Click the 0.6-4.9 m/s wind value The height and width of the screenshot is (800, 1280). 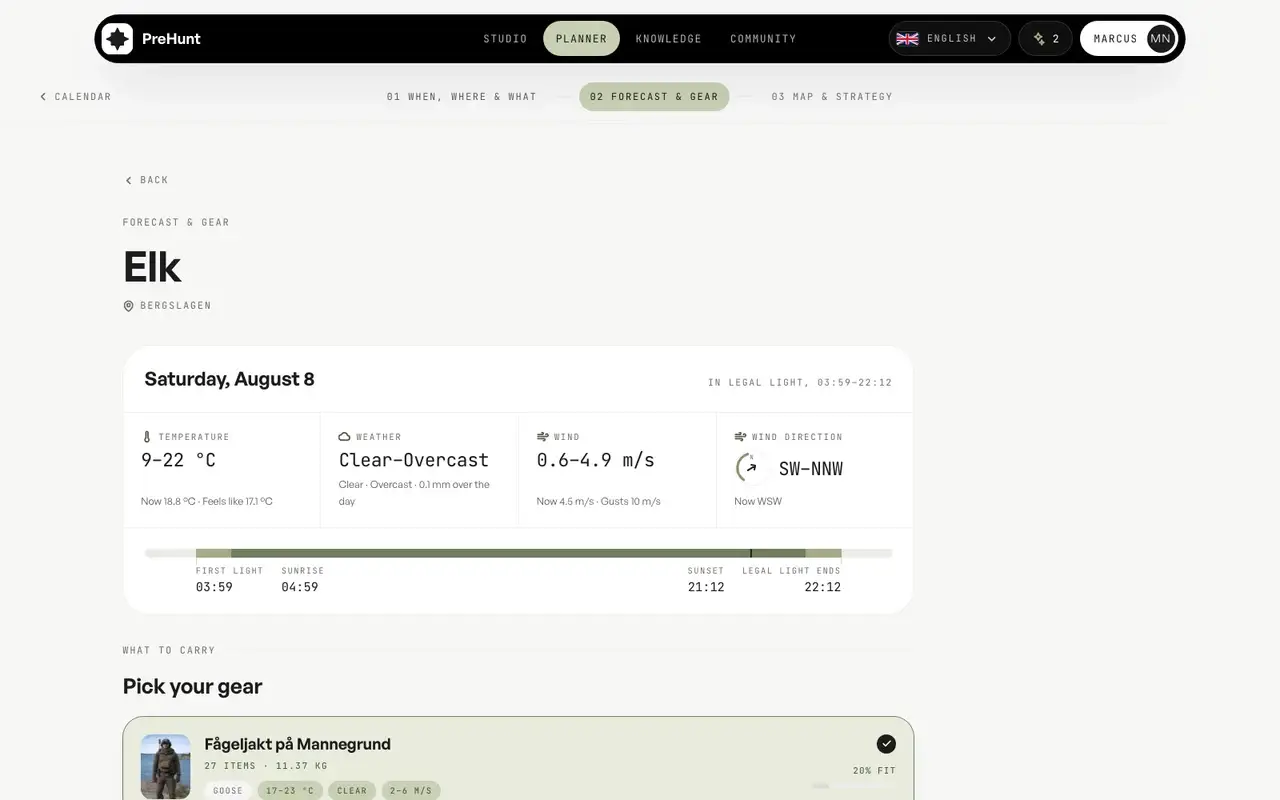(x=596, y=460)
